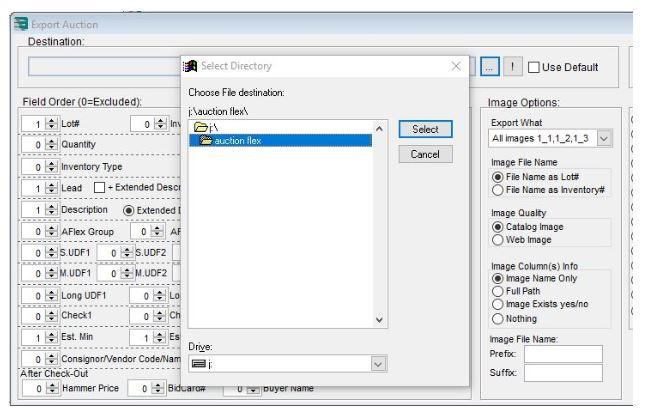Select Image Exists yes/no option
This screenshot has height=420, width=647.
click(x=498, y=304)
